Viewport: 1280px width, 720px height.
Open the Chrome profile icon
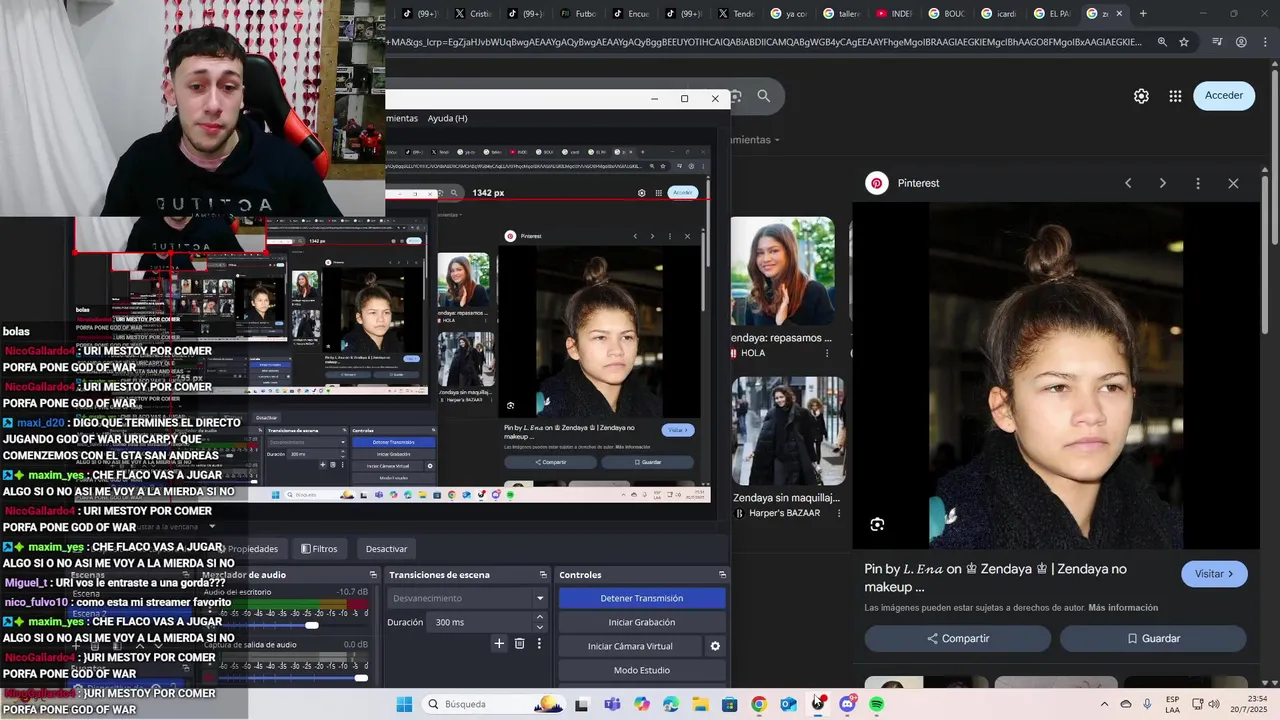pyautogui.click(x=1241, y=42)
